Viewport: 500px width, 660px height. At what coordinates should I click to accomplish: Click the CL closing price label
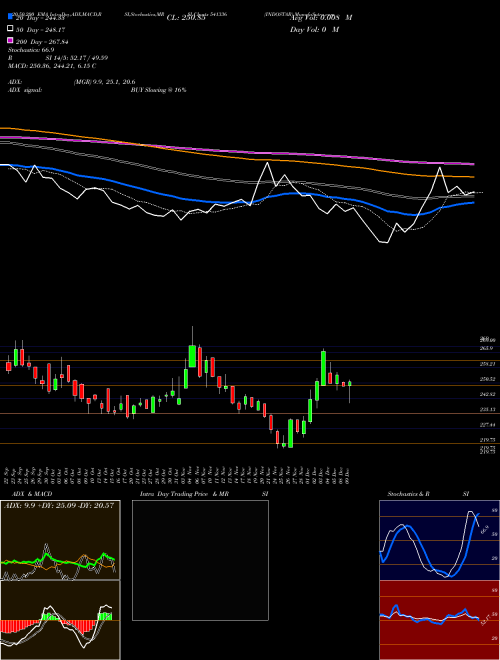click(x=186, y=18)
